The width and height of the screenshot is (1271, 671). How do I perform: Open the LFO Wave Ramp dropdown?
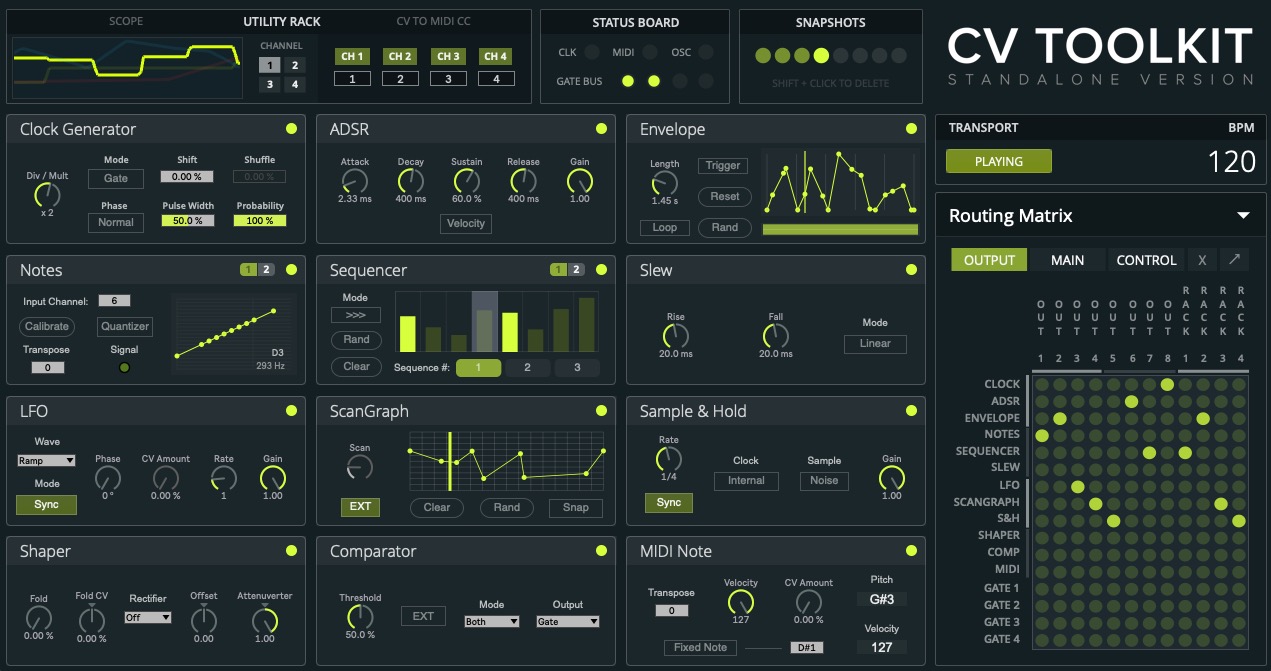click(x=46, y=460)
